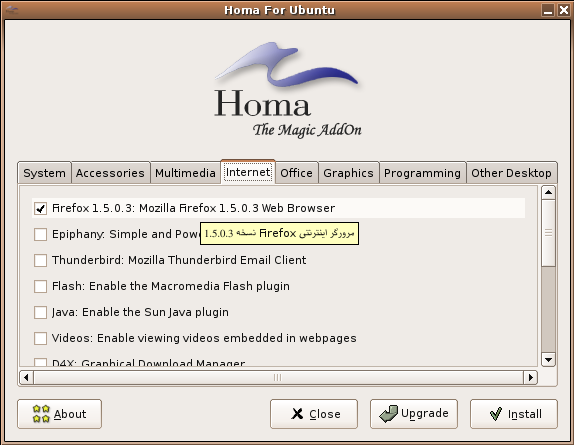Click the vertical scrollbar down arrow
This screenshot has height=445, width=574.
point(548,359)
